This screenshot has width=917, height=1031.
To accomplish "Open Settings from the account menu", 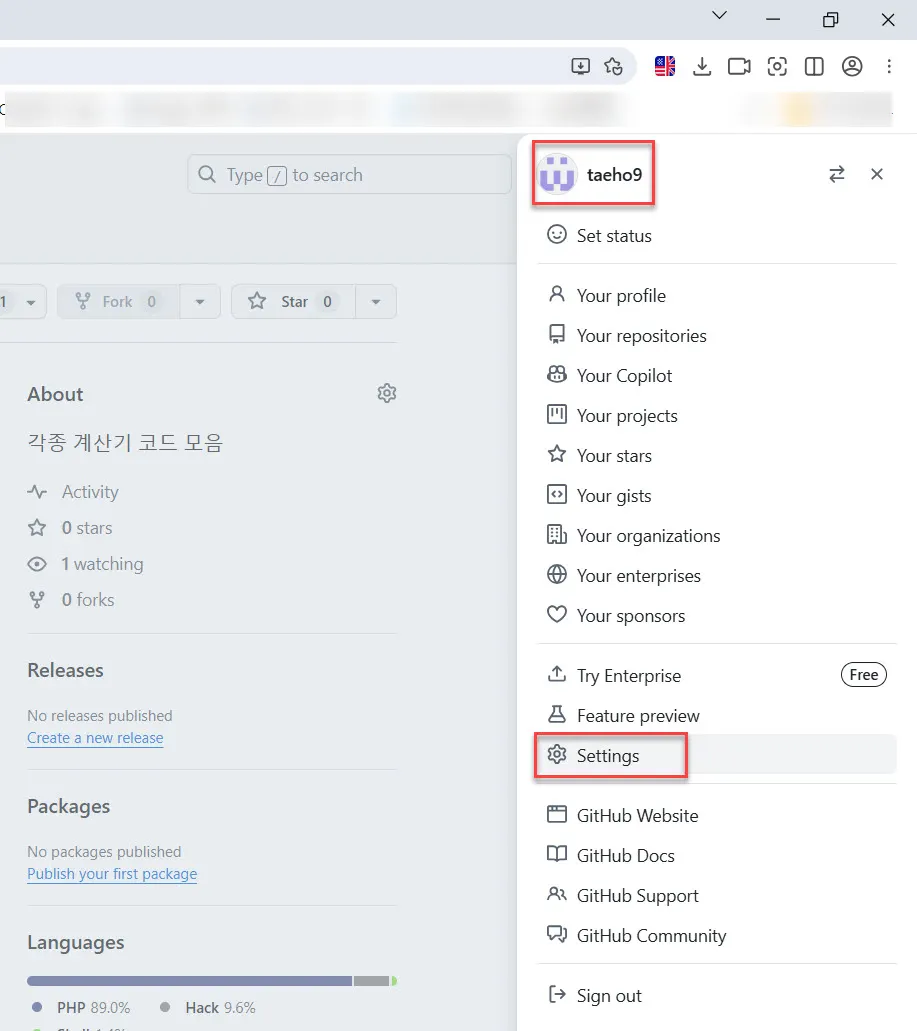I will (x=610, y=756).
